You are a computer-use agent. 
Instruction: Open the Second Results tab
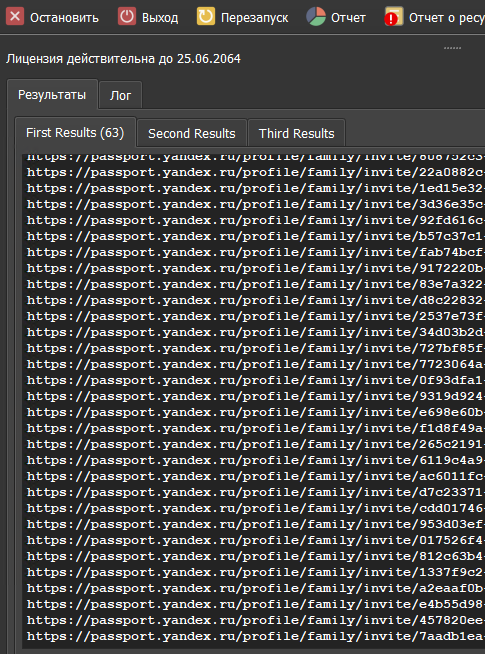pos(192,133)
